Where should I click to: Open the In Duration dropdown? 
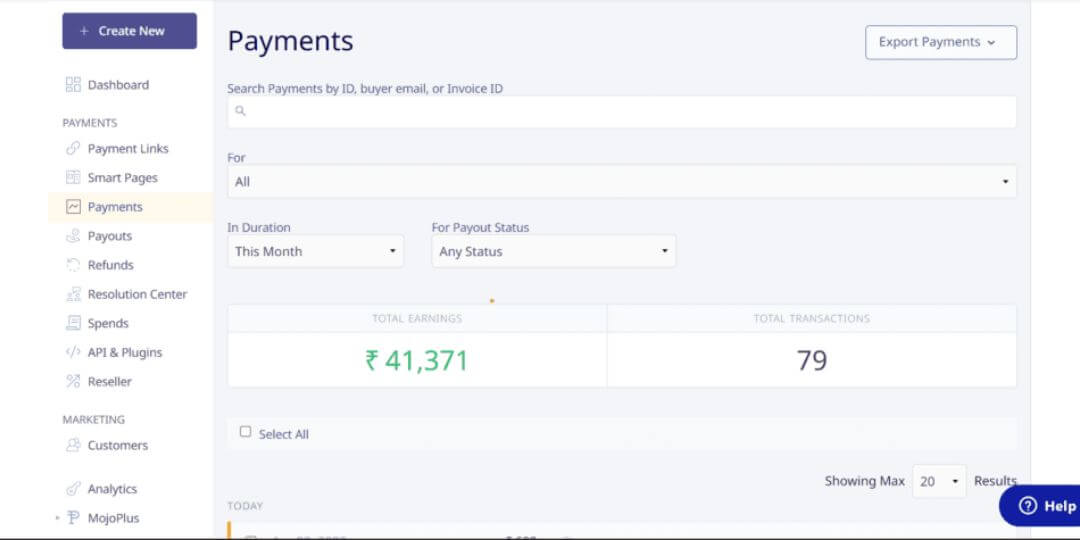tap(315, 251)
